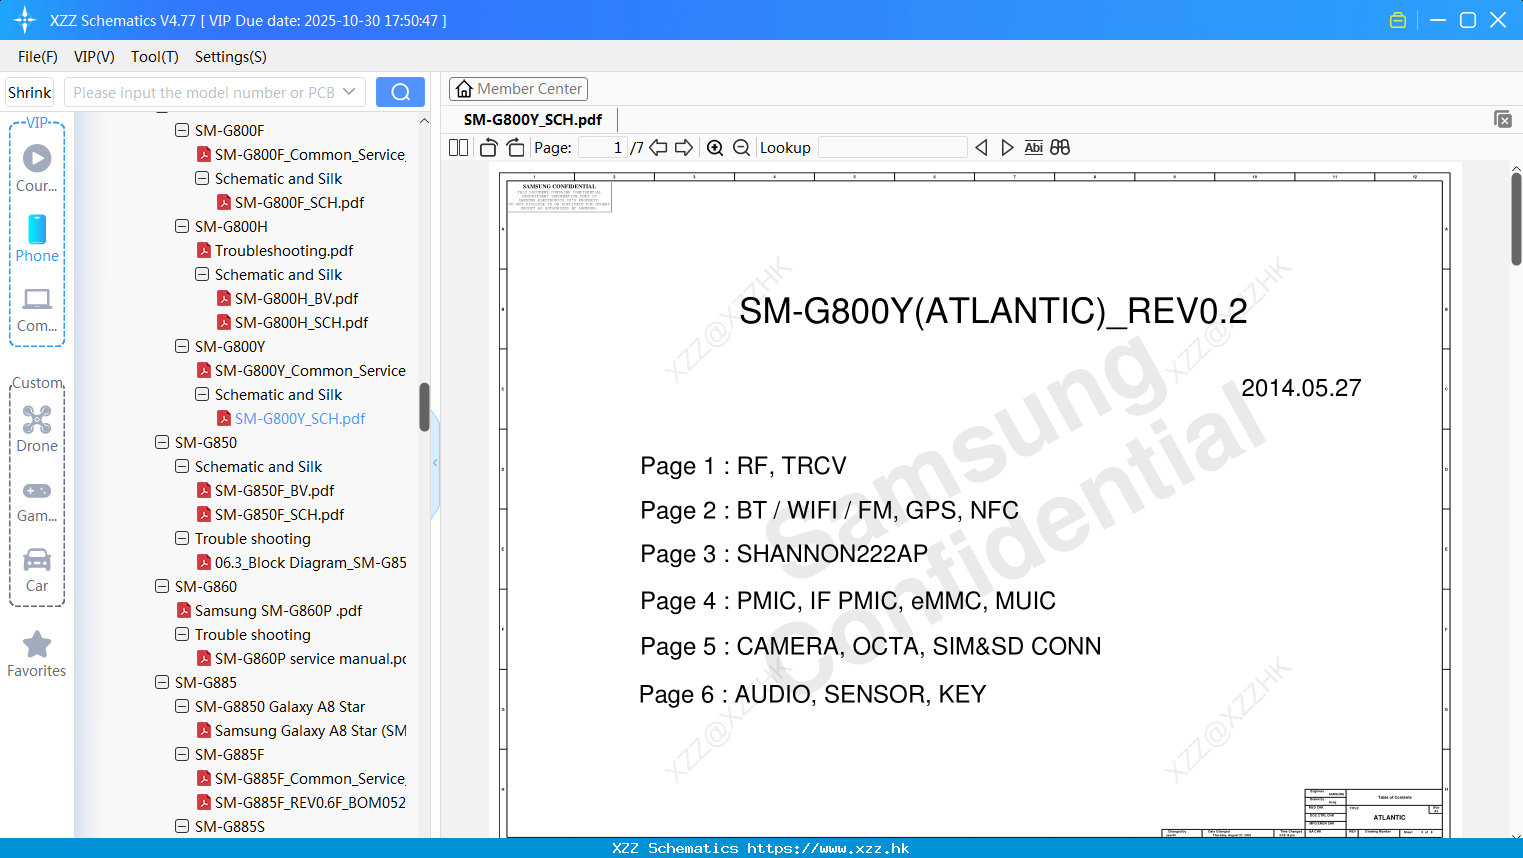The height and width of the screenshot is (858, 1523).
Task: Open the model number dropdown arrow
Action: pyautogui.click(x=349, y=92)
